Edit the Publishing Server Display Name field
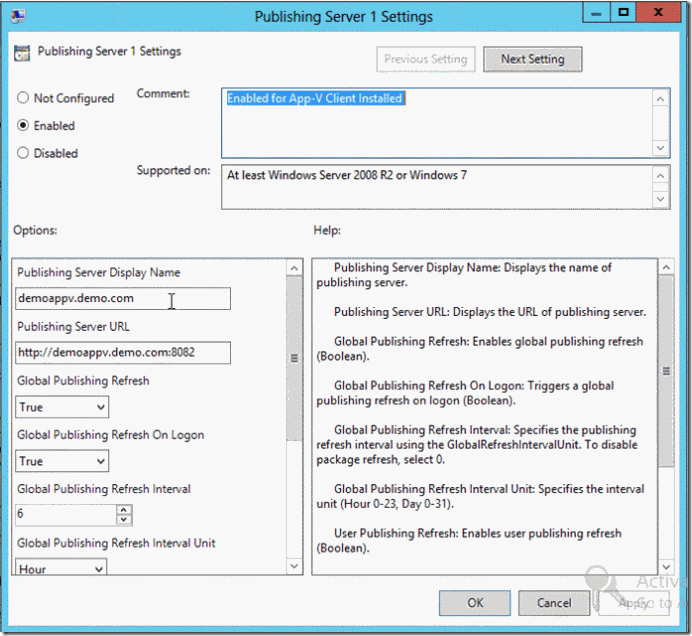The width and height of the screenshot is (692, 636). (x=123, y=299)
